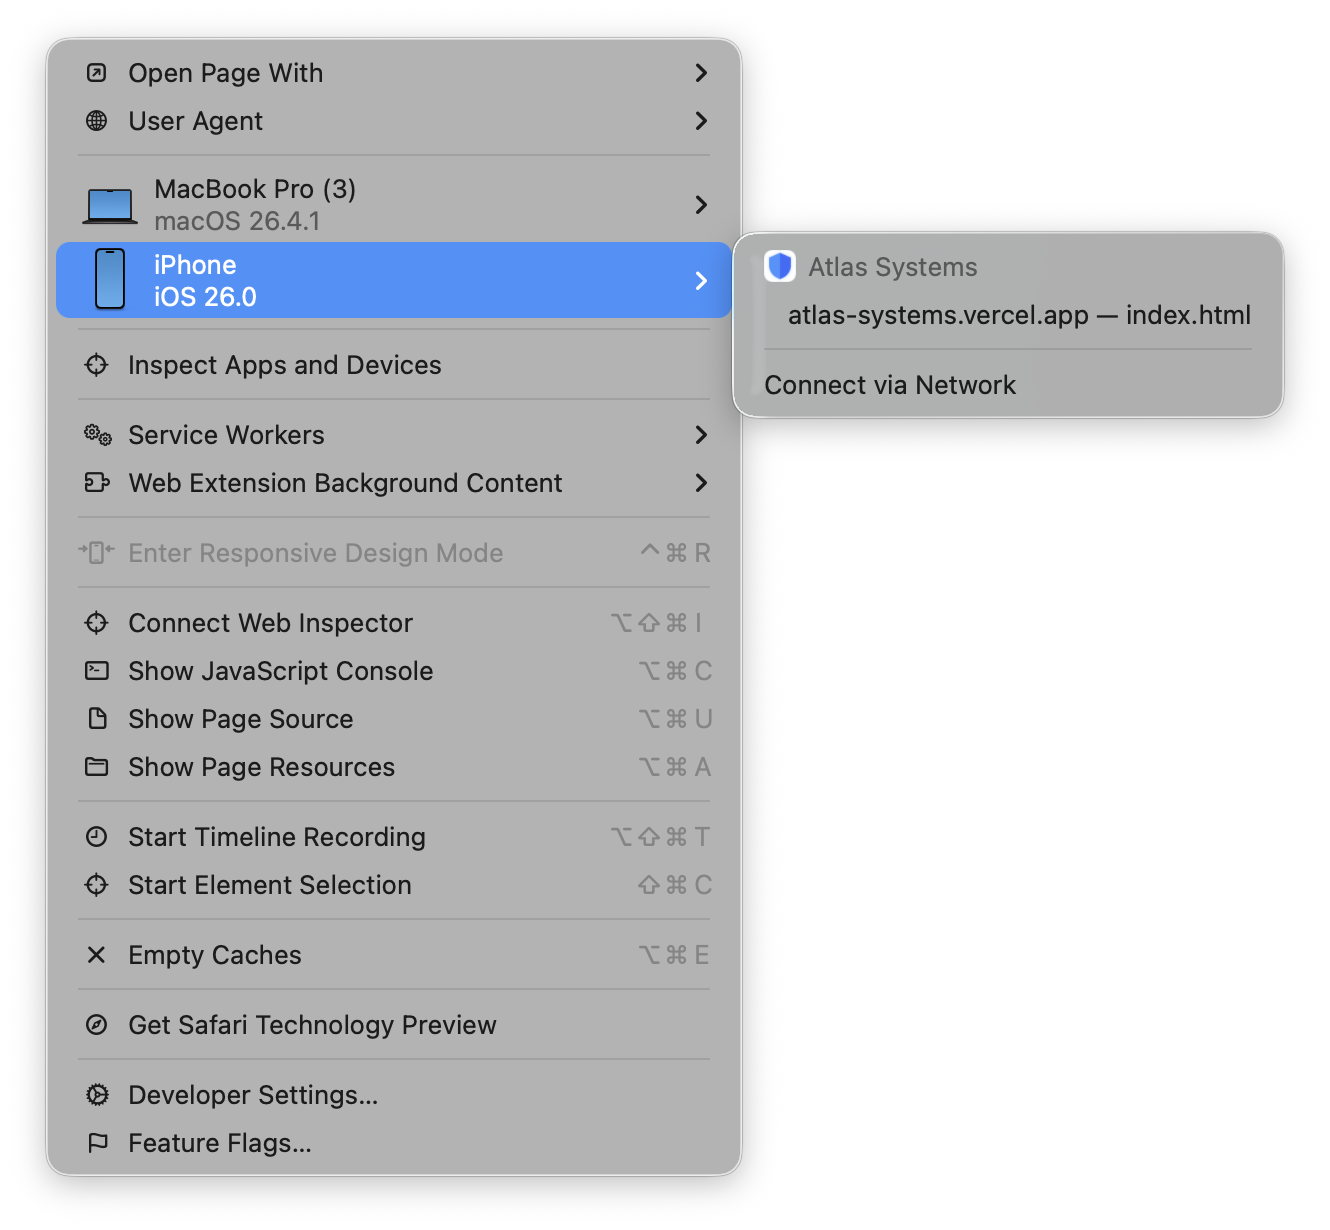
Task: Open Feature Flags…
Action: pyautogui.click(x=394, y=1143)
